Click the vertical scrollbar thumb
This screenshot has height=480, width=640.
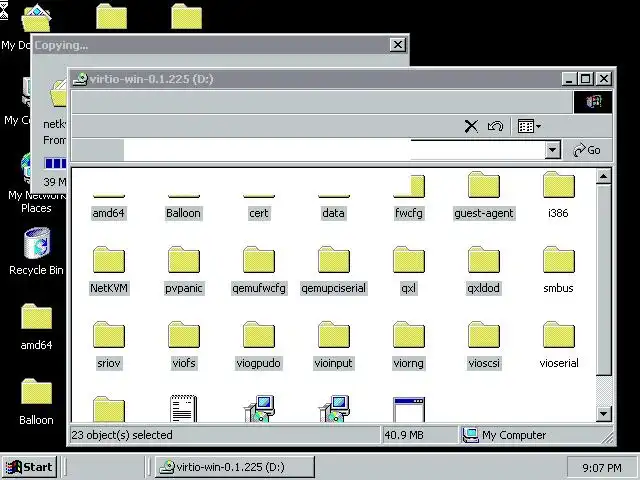603,280
